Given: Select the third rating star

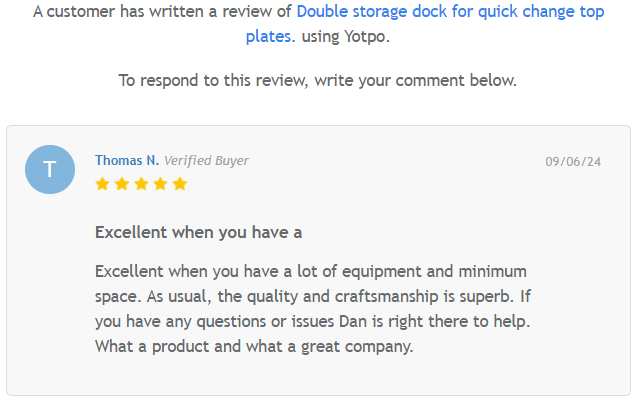Looking at the screenshot, I should [x=141, y=184].
